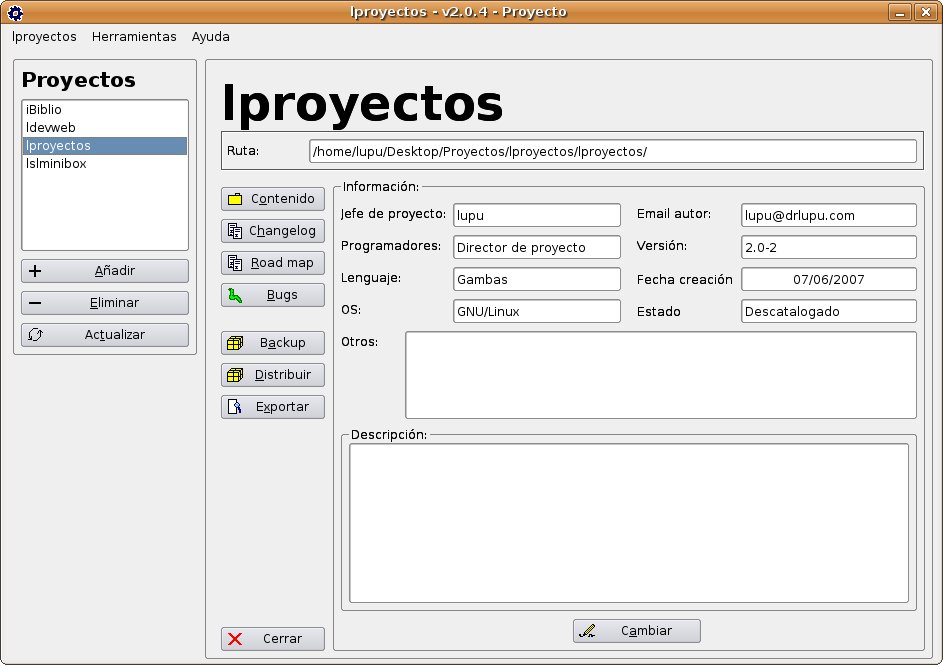Image resolution: width=943 pixels, height=665 pixels.
Task: Open the Ayuda menu
Action: click(210, 37)
